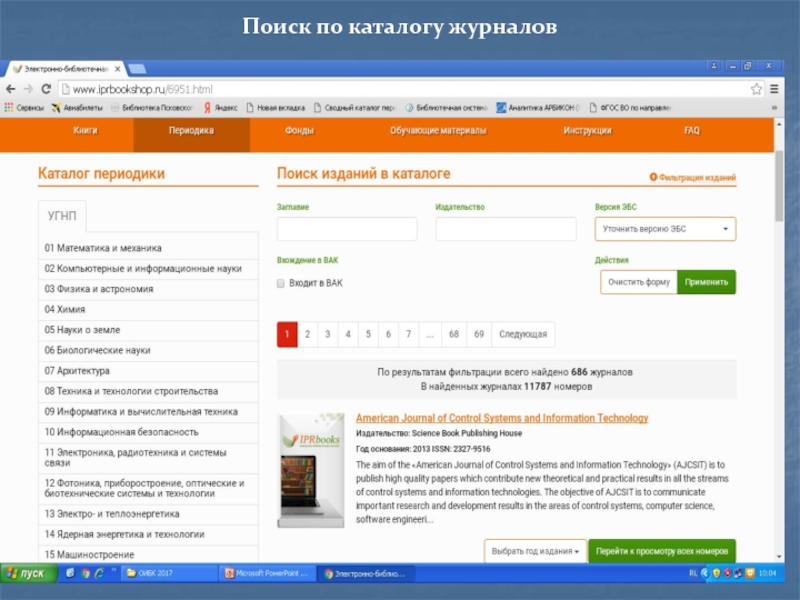Screen dimensions: 800x600
Task: Click the green Применить button
Action: coord(706,282)
